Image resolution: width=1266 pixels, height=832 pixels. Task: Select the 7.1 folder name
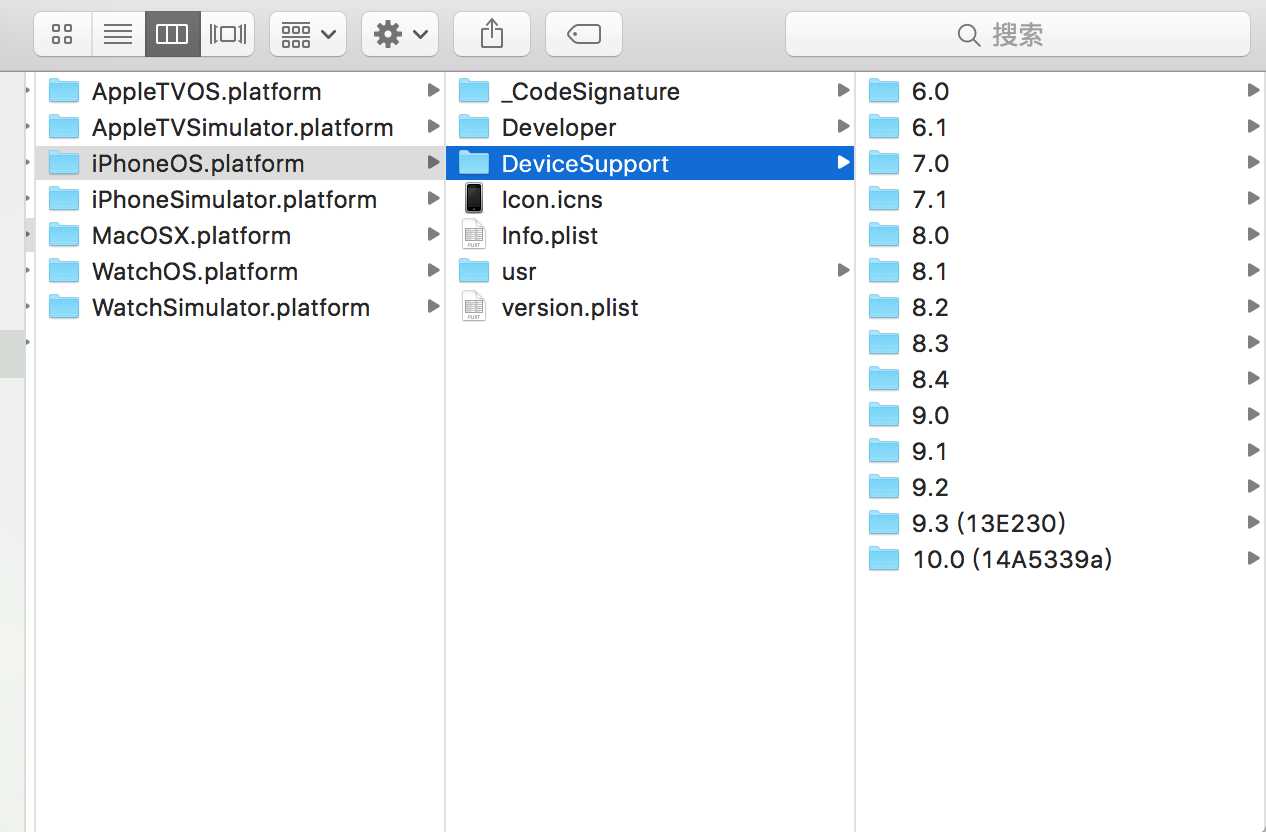coord(929,200)
